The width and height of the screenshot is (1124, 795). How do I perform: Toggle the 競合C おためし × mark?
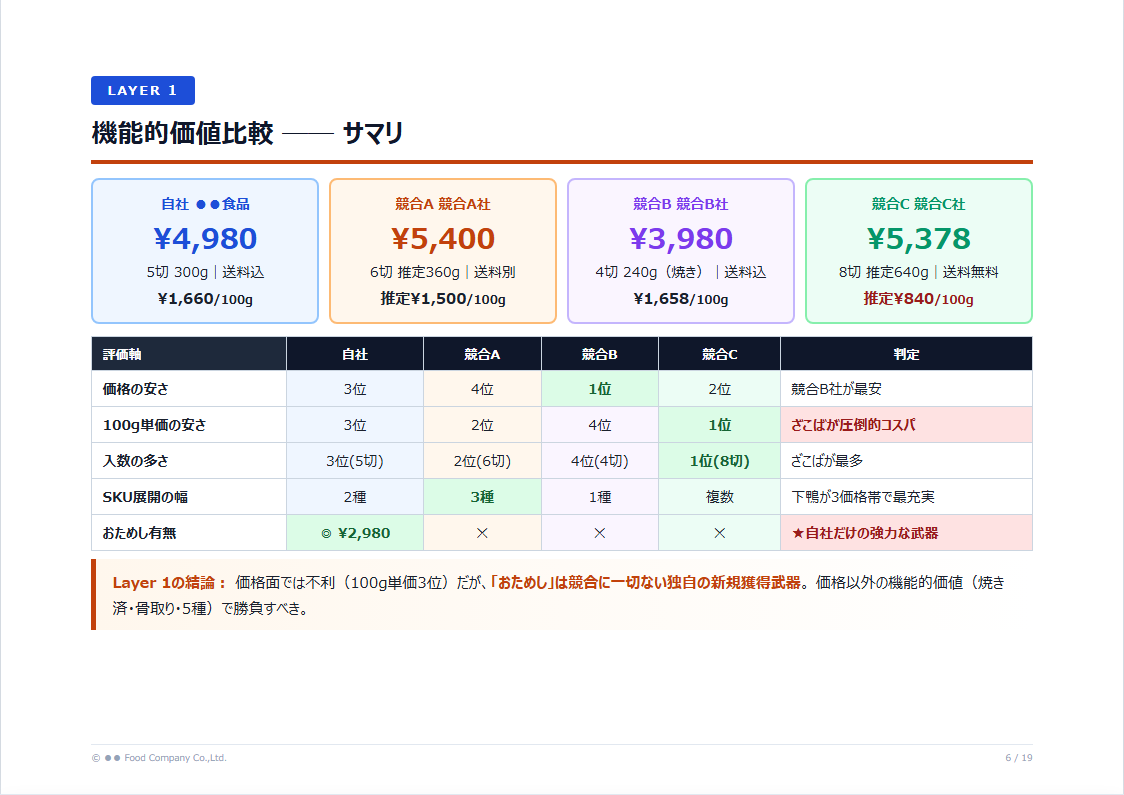point(719,532)
